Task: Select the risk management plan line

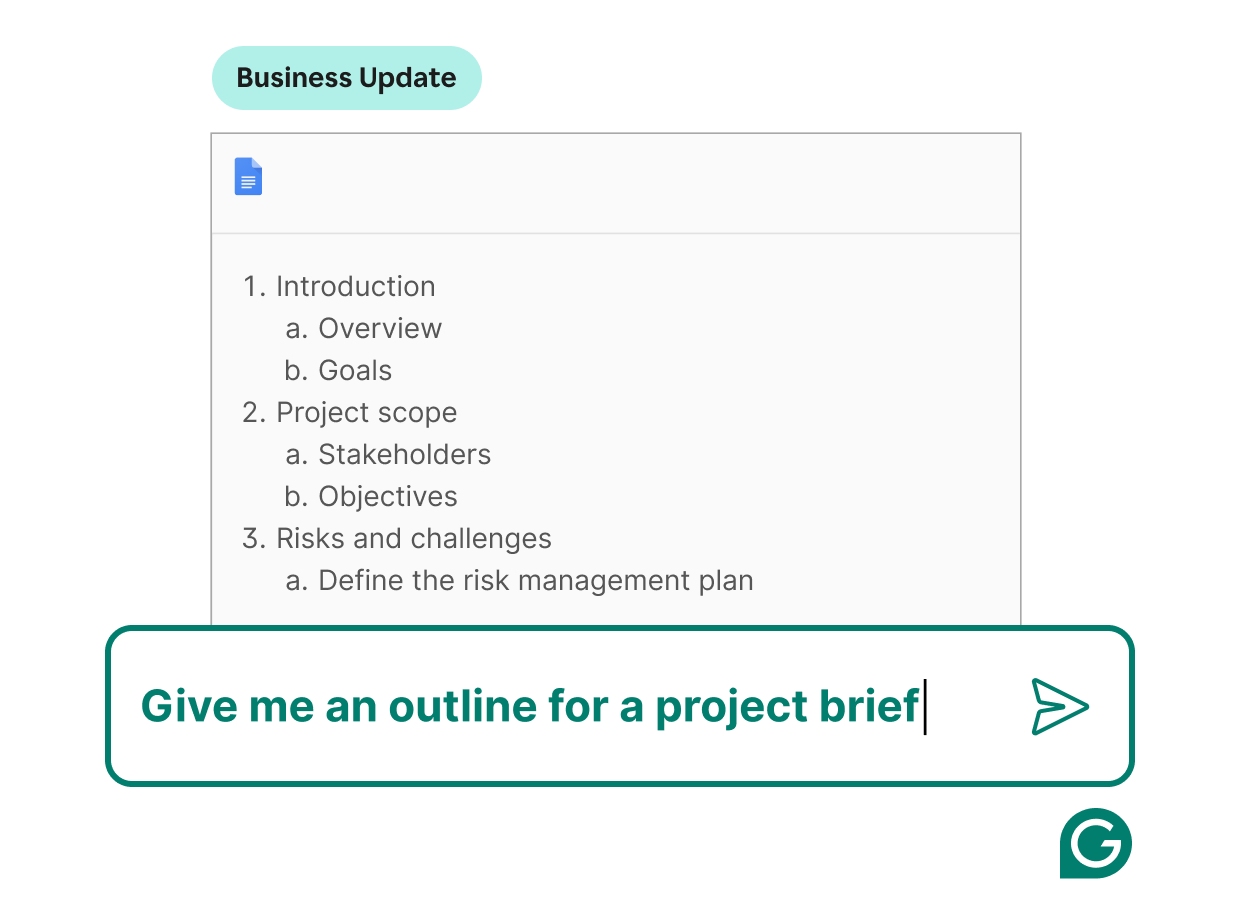Action: (x=535, y=580)
